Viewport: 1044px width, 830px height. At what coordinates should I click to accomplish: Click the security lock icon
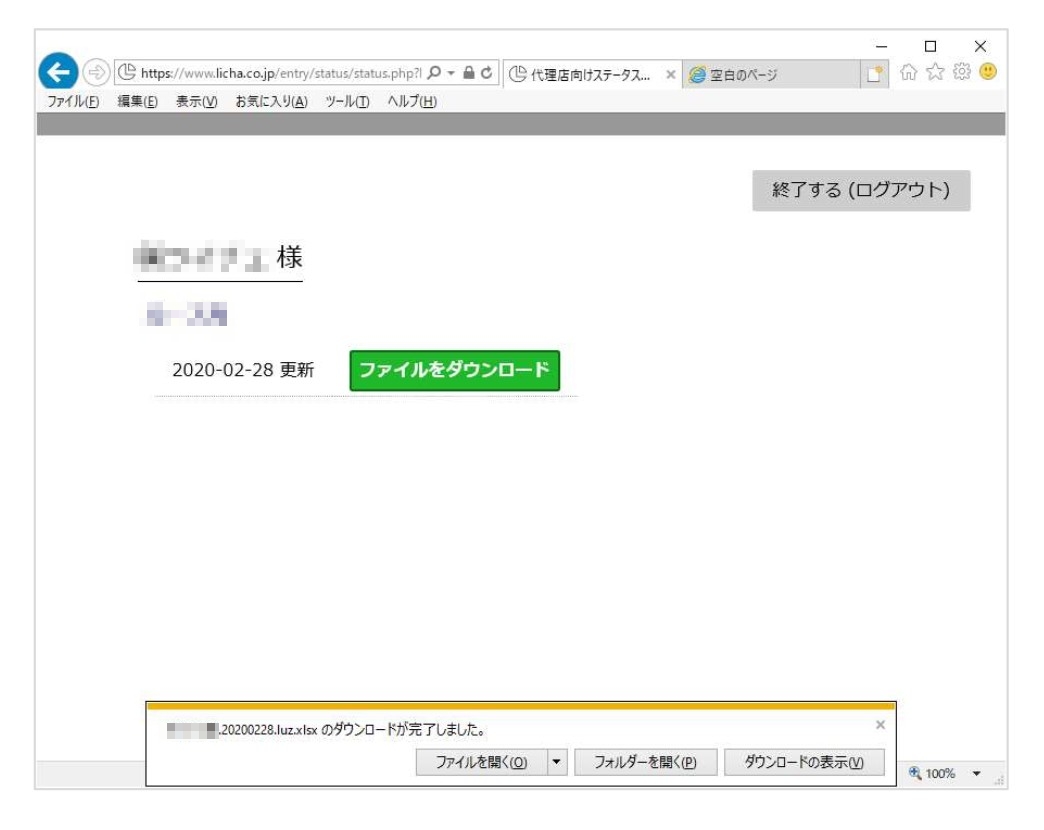click(469, 73)
